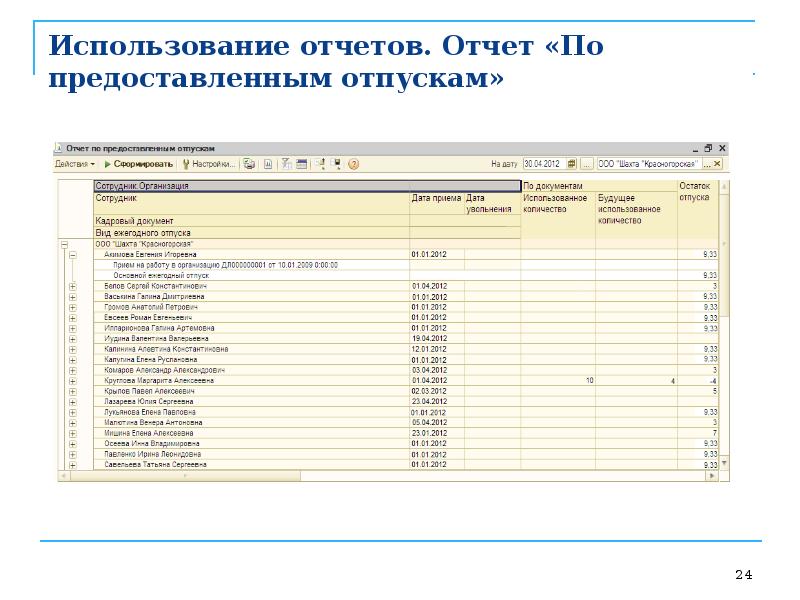Open the calendar picker next to date field
Image resolution: width=800 pixels, height=600 pixels.
coord(570,163)
